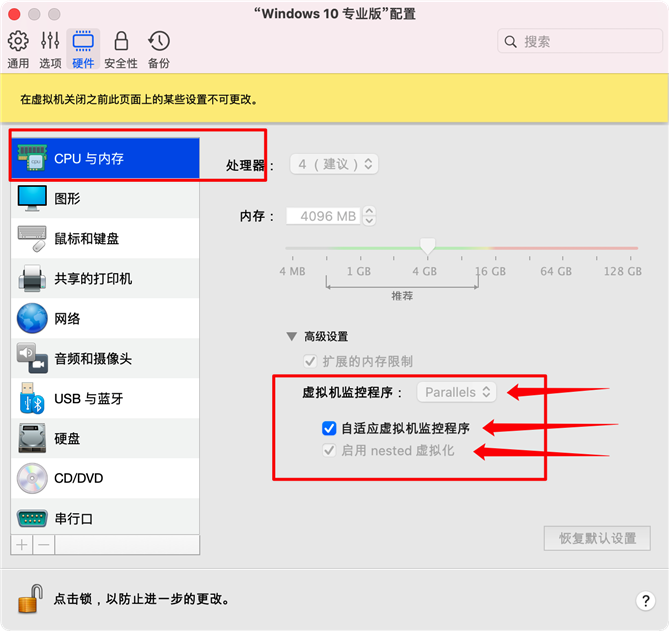Select USB 与蓝牙 in the hardware list
Image resolution: width=669 pixels, height=631 pixels.
tap(105, 398)
